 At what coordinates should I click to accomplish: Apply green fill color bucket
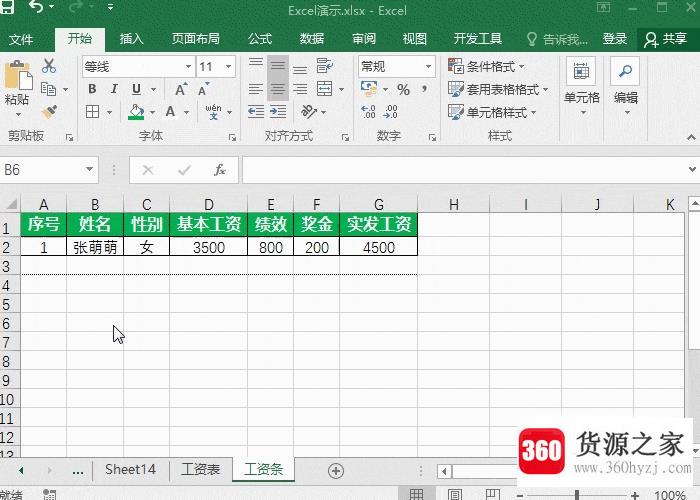(136, 112)
